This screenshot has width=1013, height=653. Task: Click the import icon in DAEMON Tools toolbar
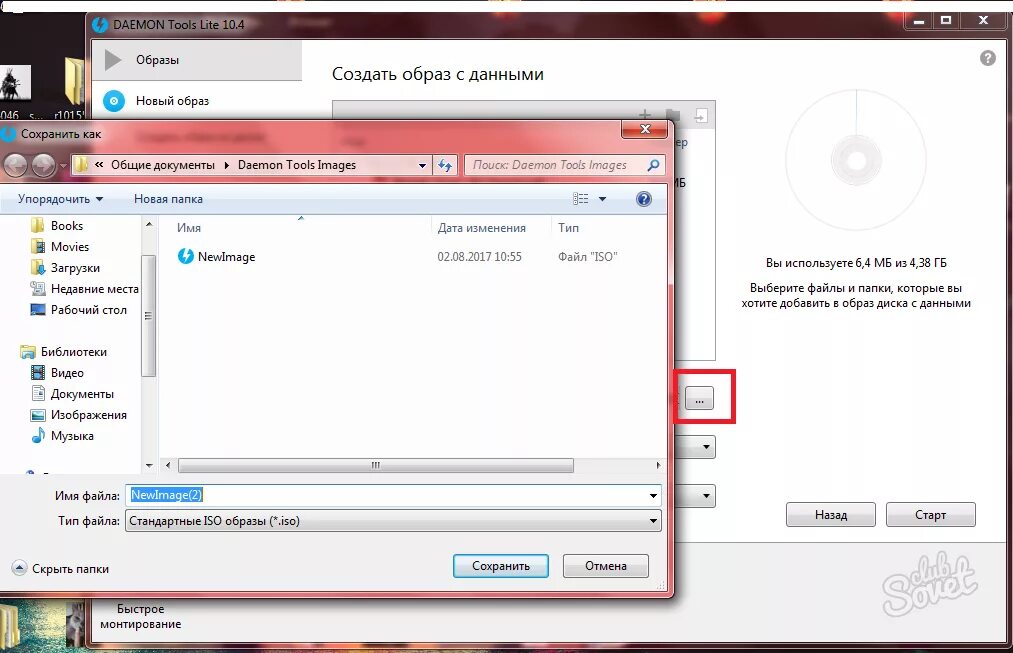pyautogui.click(x=701, y=116)
